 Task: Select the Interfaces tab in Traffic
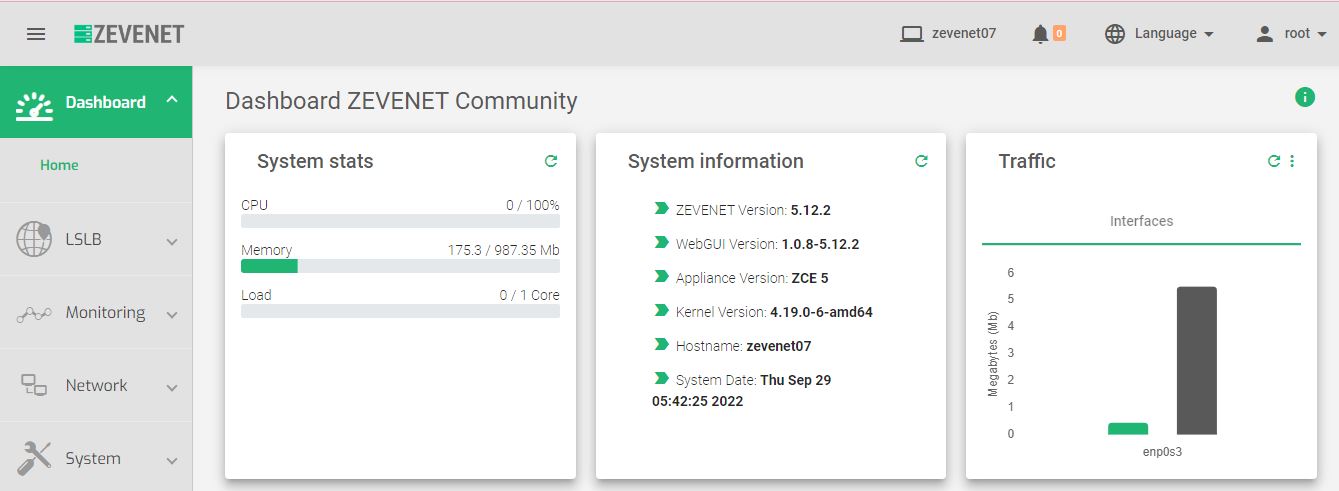(1141, 221)
